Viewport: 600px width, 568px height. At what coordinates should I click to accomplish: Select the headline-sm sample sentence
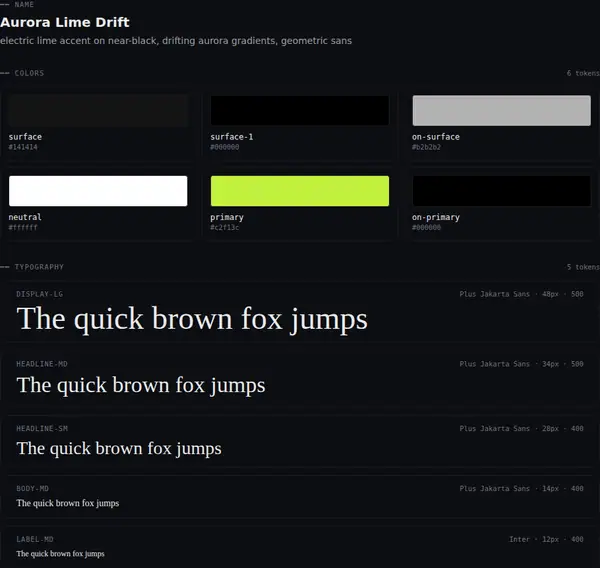click(119, 448)
